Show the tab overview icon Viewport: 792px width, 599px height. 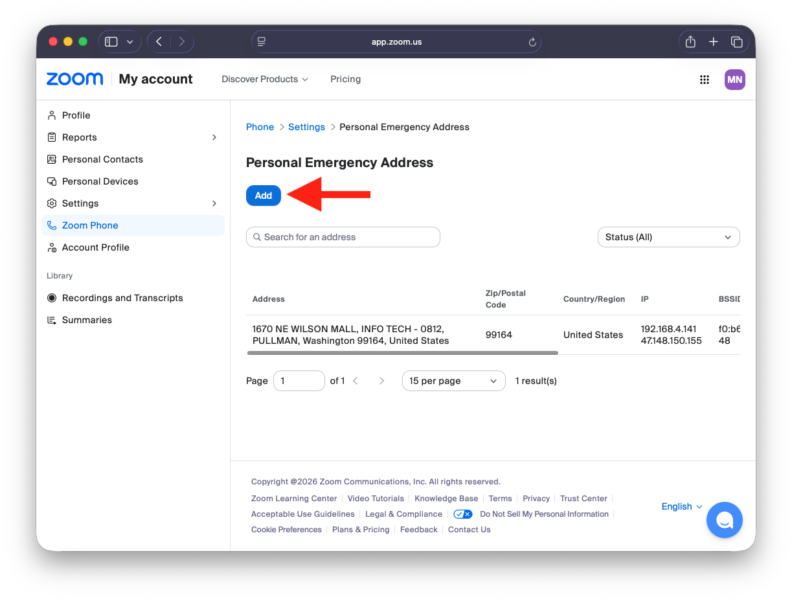pyautogui.click(x=736, y=41)
